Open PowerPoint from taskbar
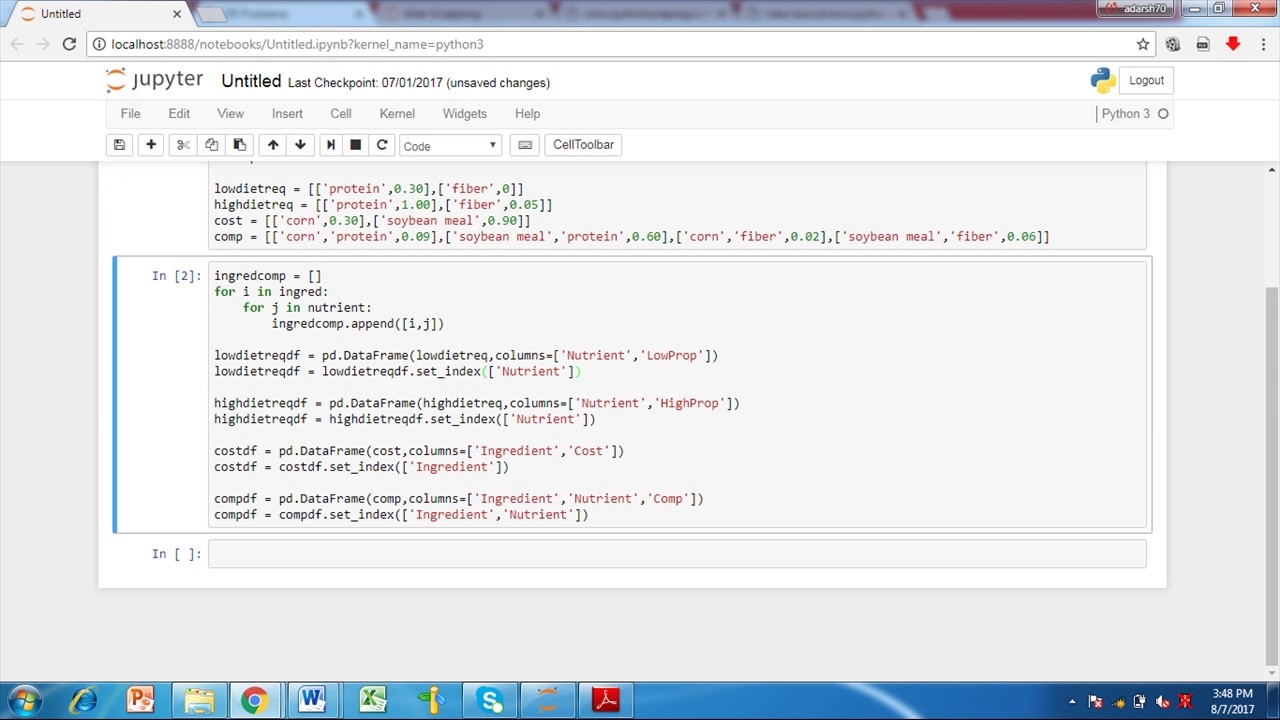The height and width of the screenshot is (720, 1280). coord(140,700)
